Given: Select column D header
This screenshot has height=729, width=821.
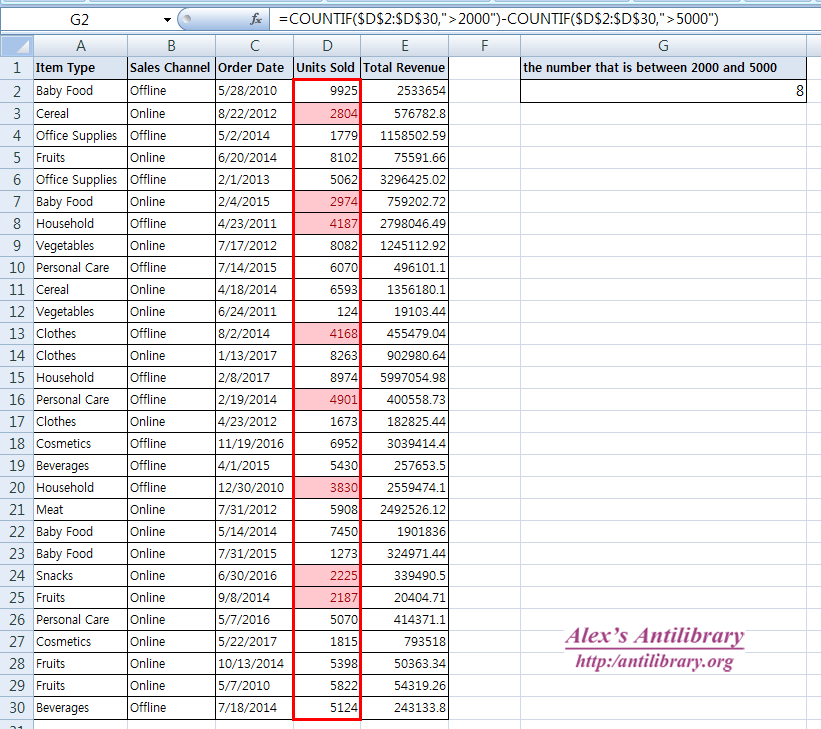Looking at the screenshot, I should (x=326, y=45).
